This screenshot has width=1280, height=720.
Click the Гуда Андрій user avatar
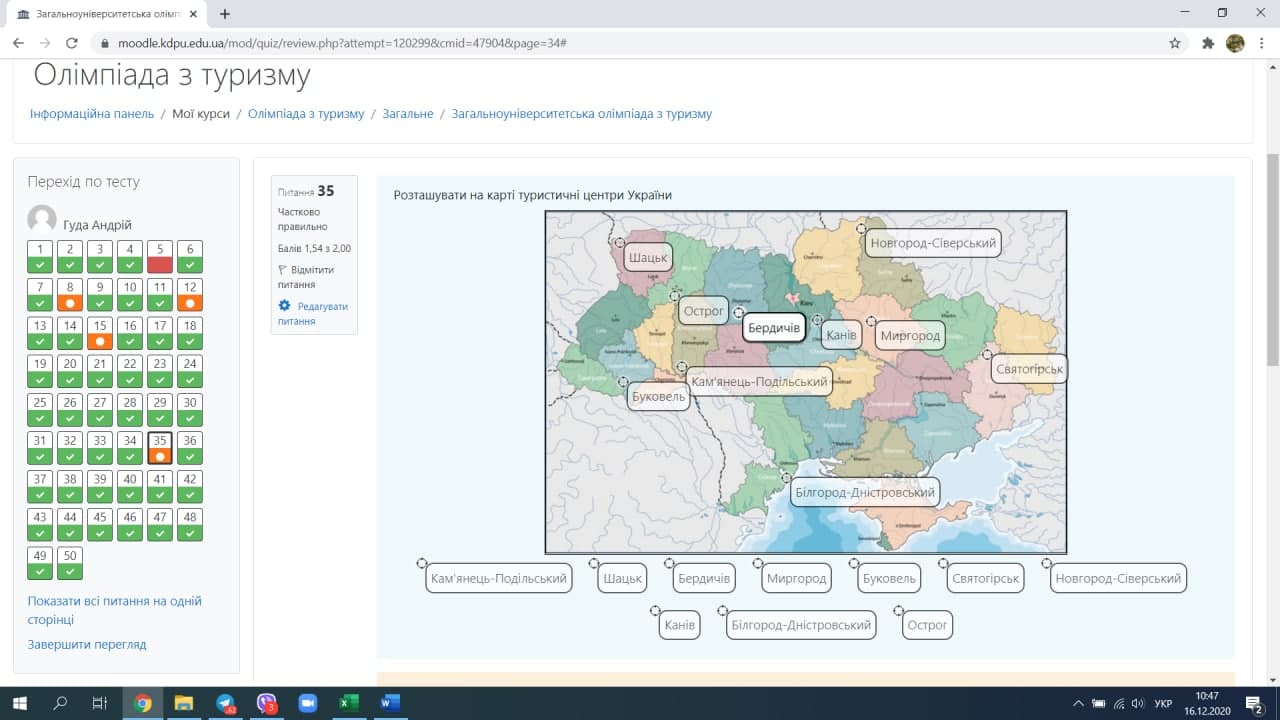(42, 219)
